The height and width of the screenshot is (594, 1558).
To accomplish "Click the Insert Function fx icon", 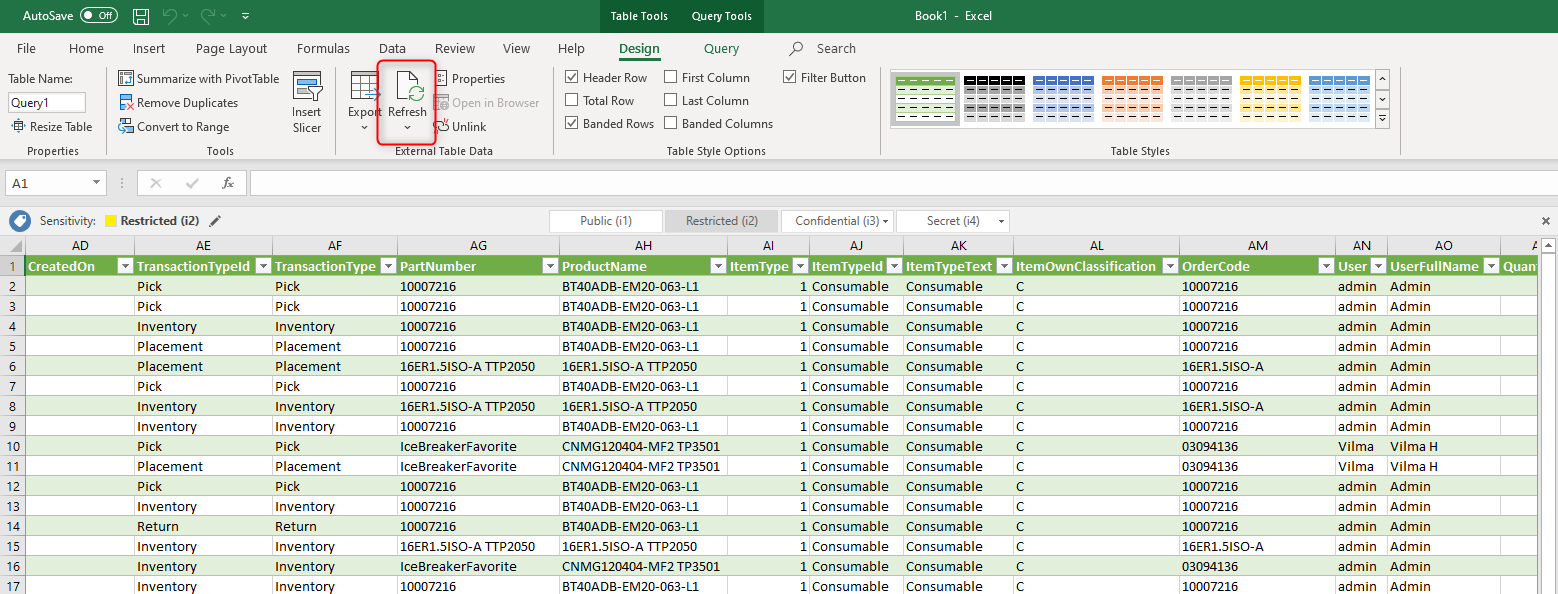I will (228, 183).
